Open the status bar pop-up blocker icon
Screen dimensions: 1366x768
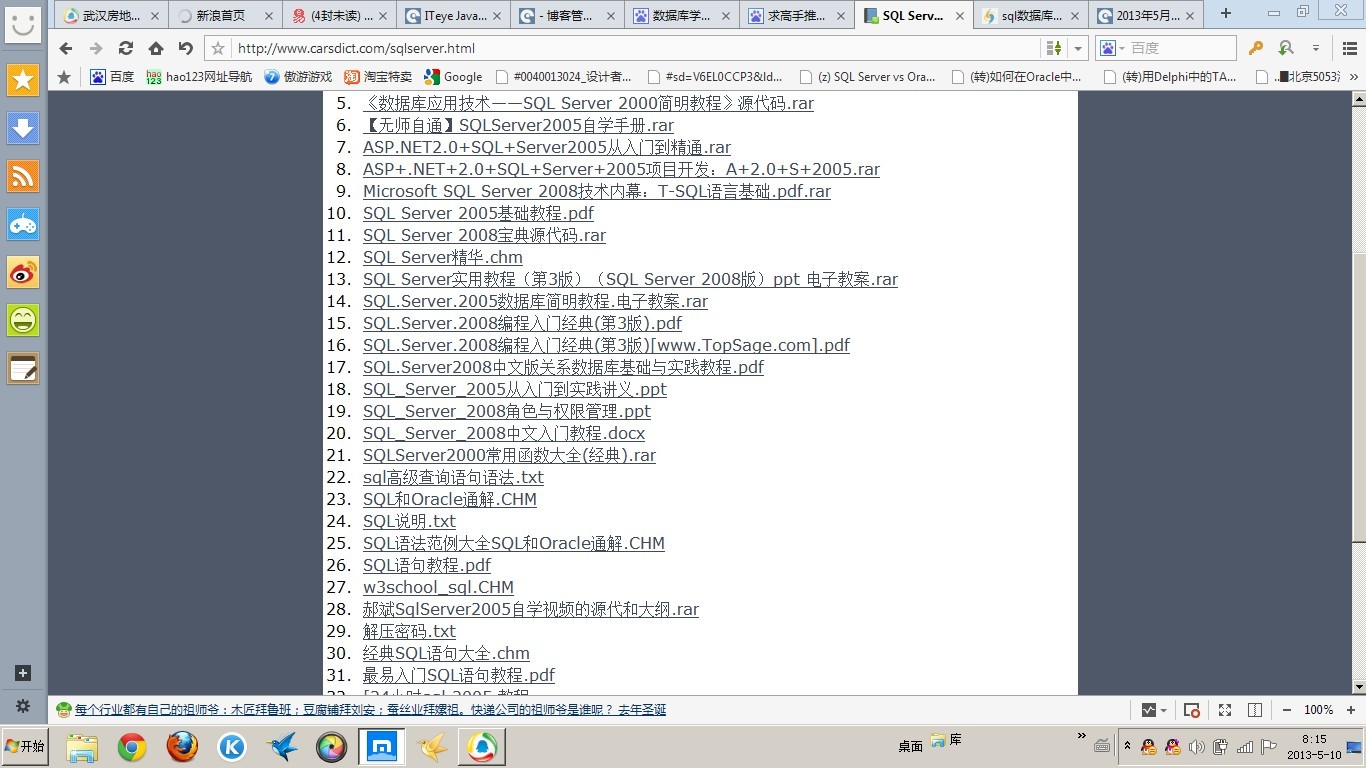click(x=1192, y=710)
